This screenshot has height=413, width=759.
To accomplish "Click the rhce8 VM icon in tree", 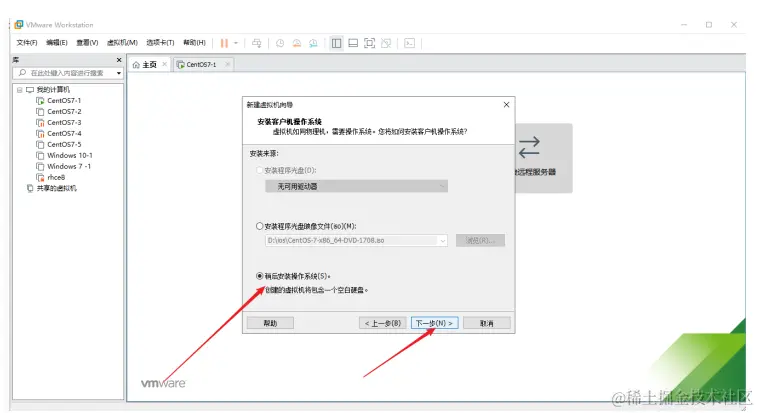I will [40, 177].
